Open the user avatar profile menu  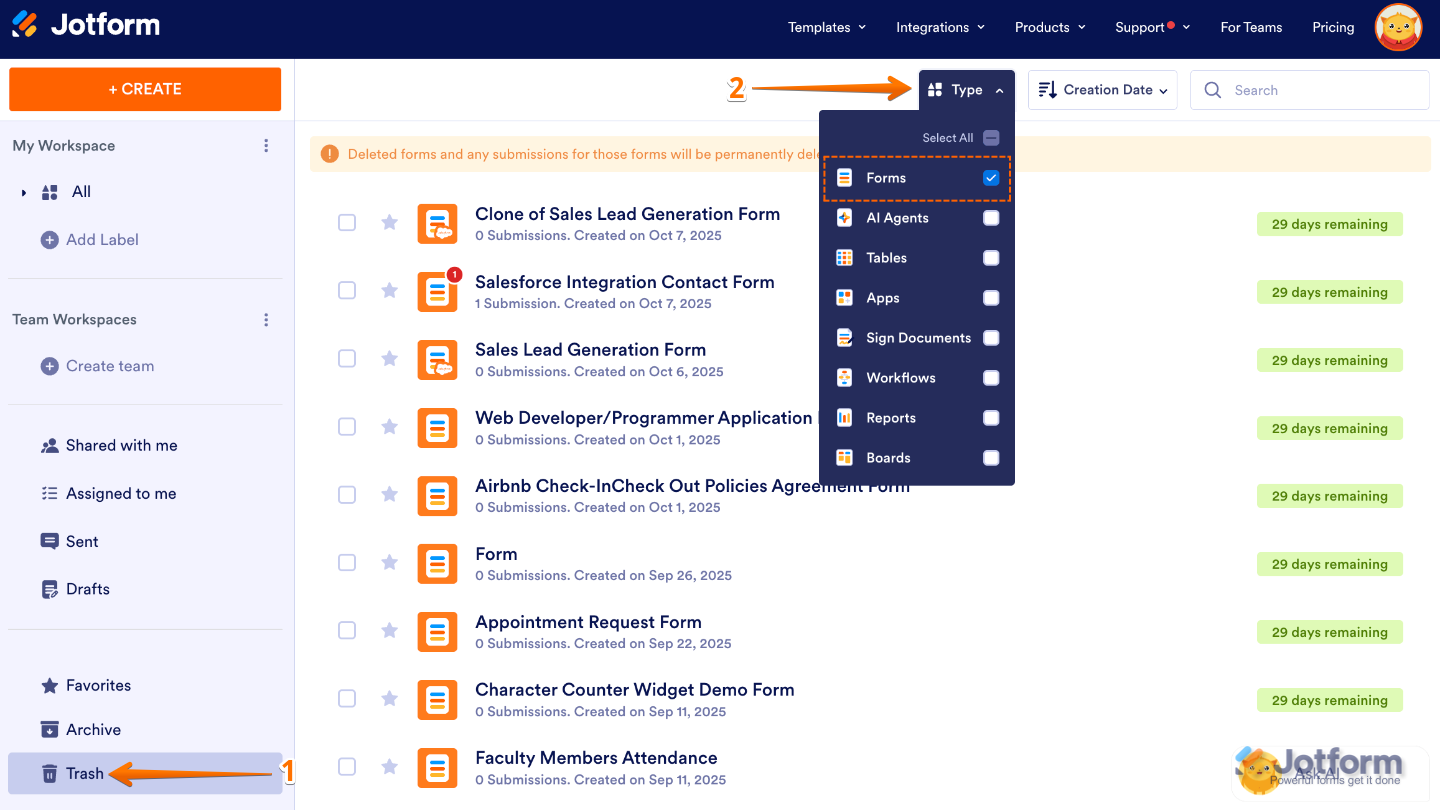1398,28
